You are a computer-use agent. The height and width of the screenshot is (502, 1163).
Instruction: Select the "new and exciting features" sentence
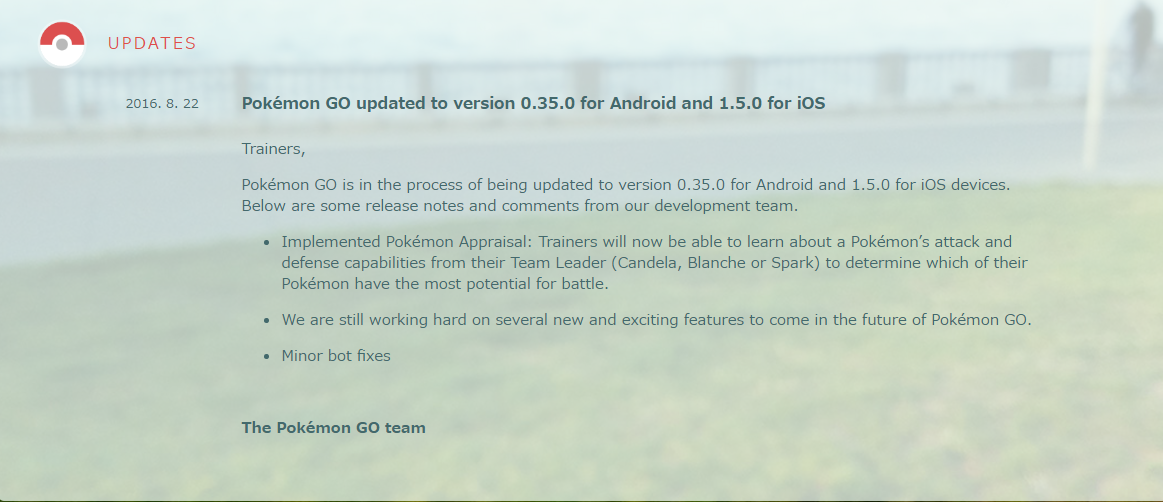[656, 320]
